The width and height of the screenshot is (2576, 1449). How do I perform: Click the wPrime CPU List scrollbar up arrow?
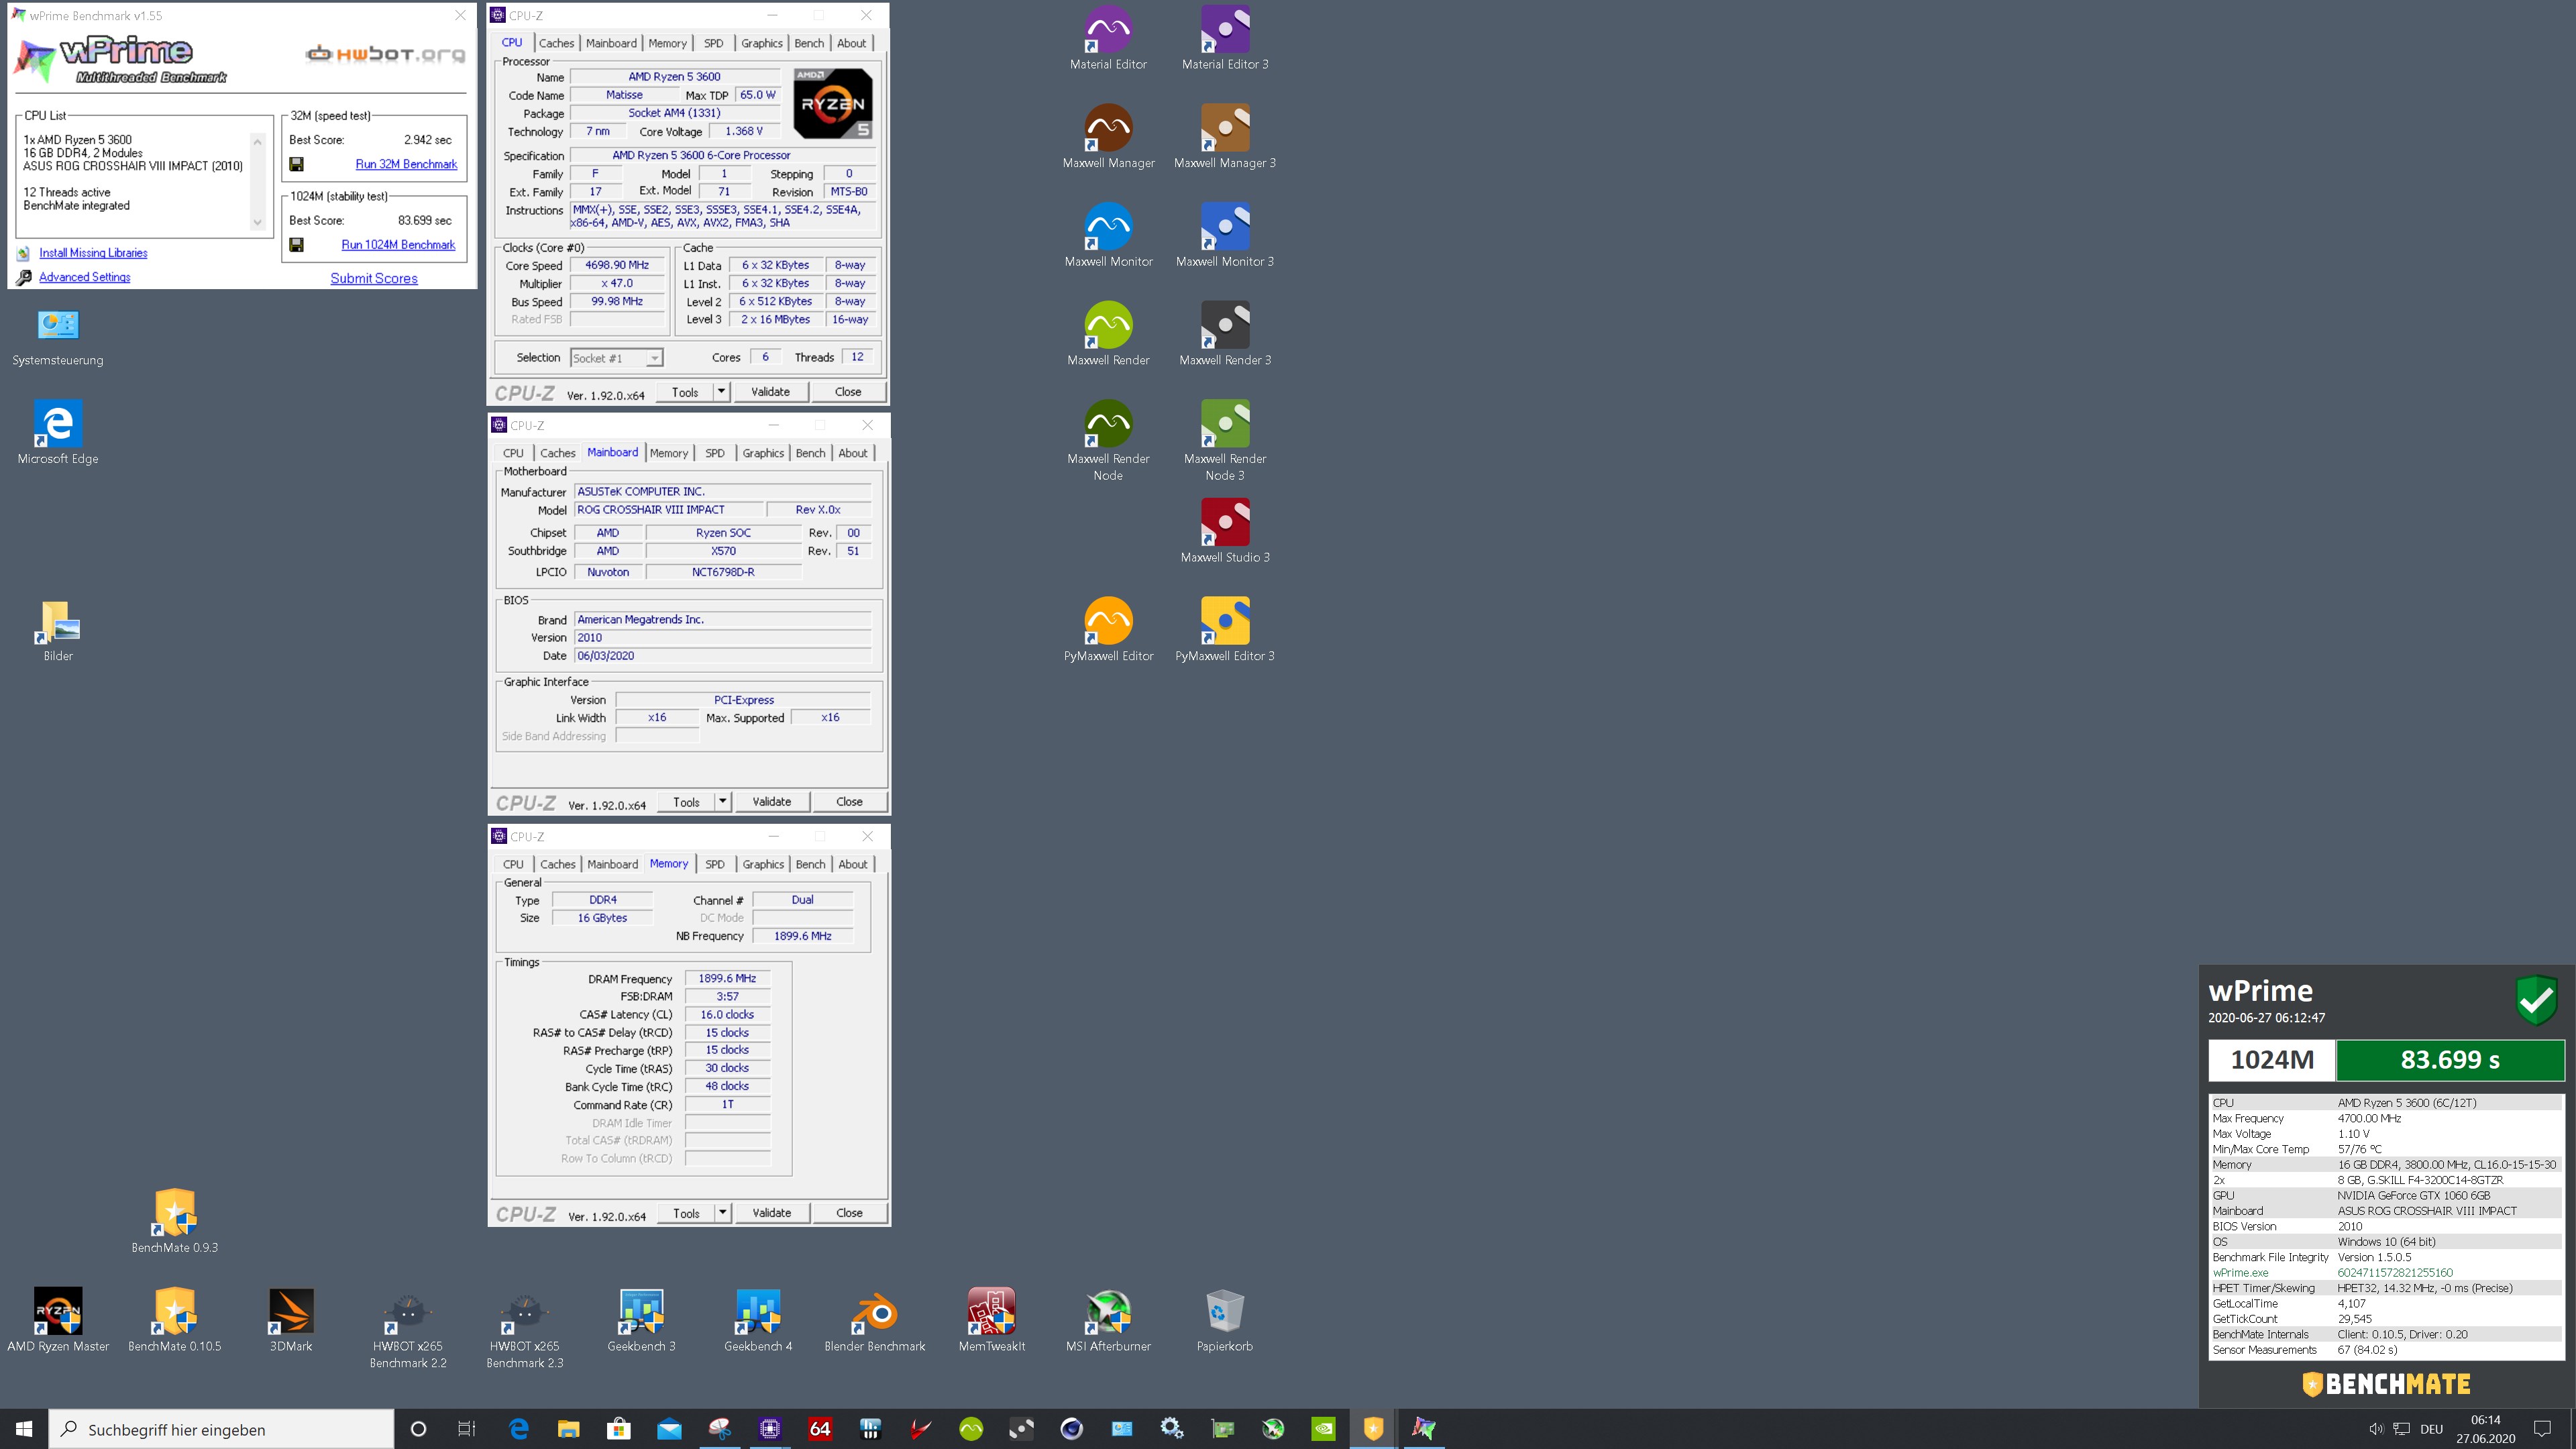coord(258,141)
